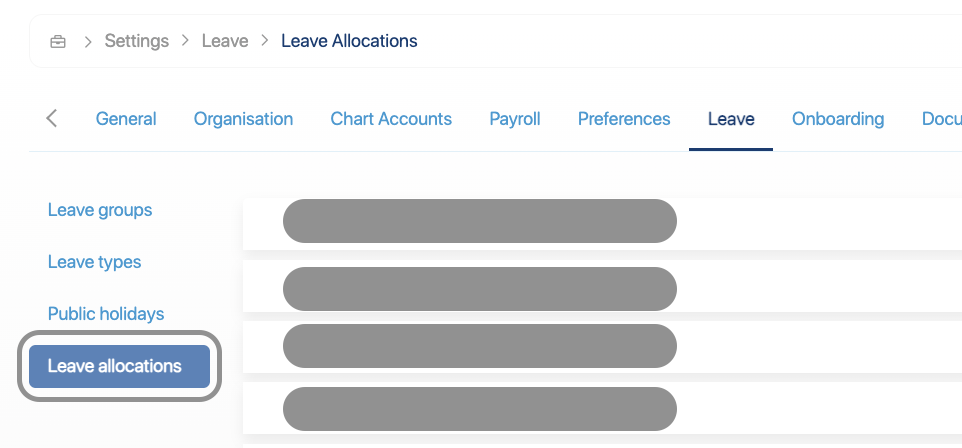Screen dimensions: 962x448
Task: Go to Settings in the breadcrumb
Action: pyautogui.click(x=136, y=41)
